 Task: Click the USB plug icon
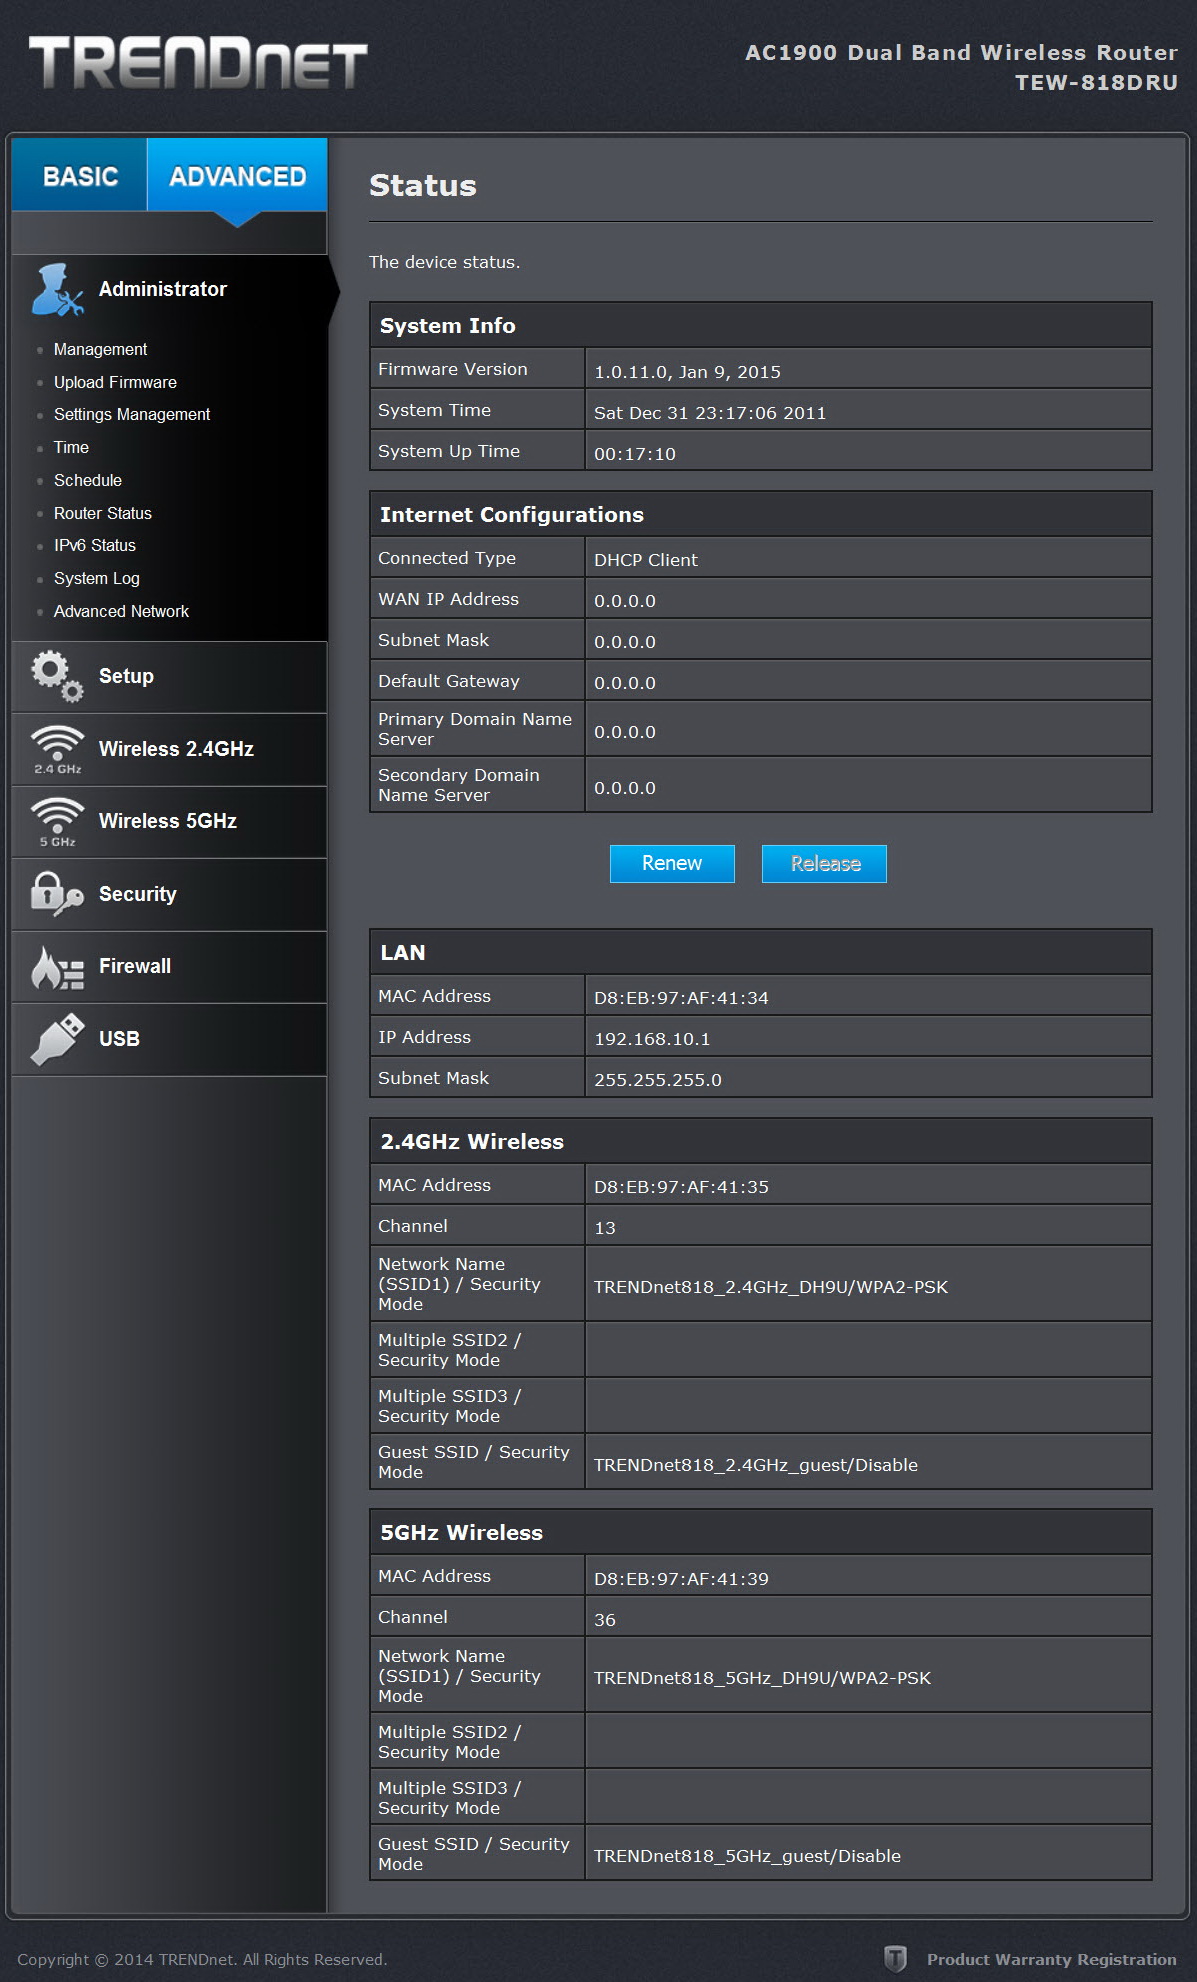pyautogui.click(x=57, y=1039)
